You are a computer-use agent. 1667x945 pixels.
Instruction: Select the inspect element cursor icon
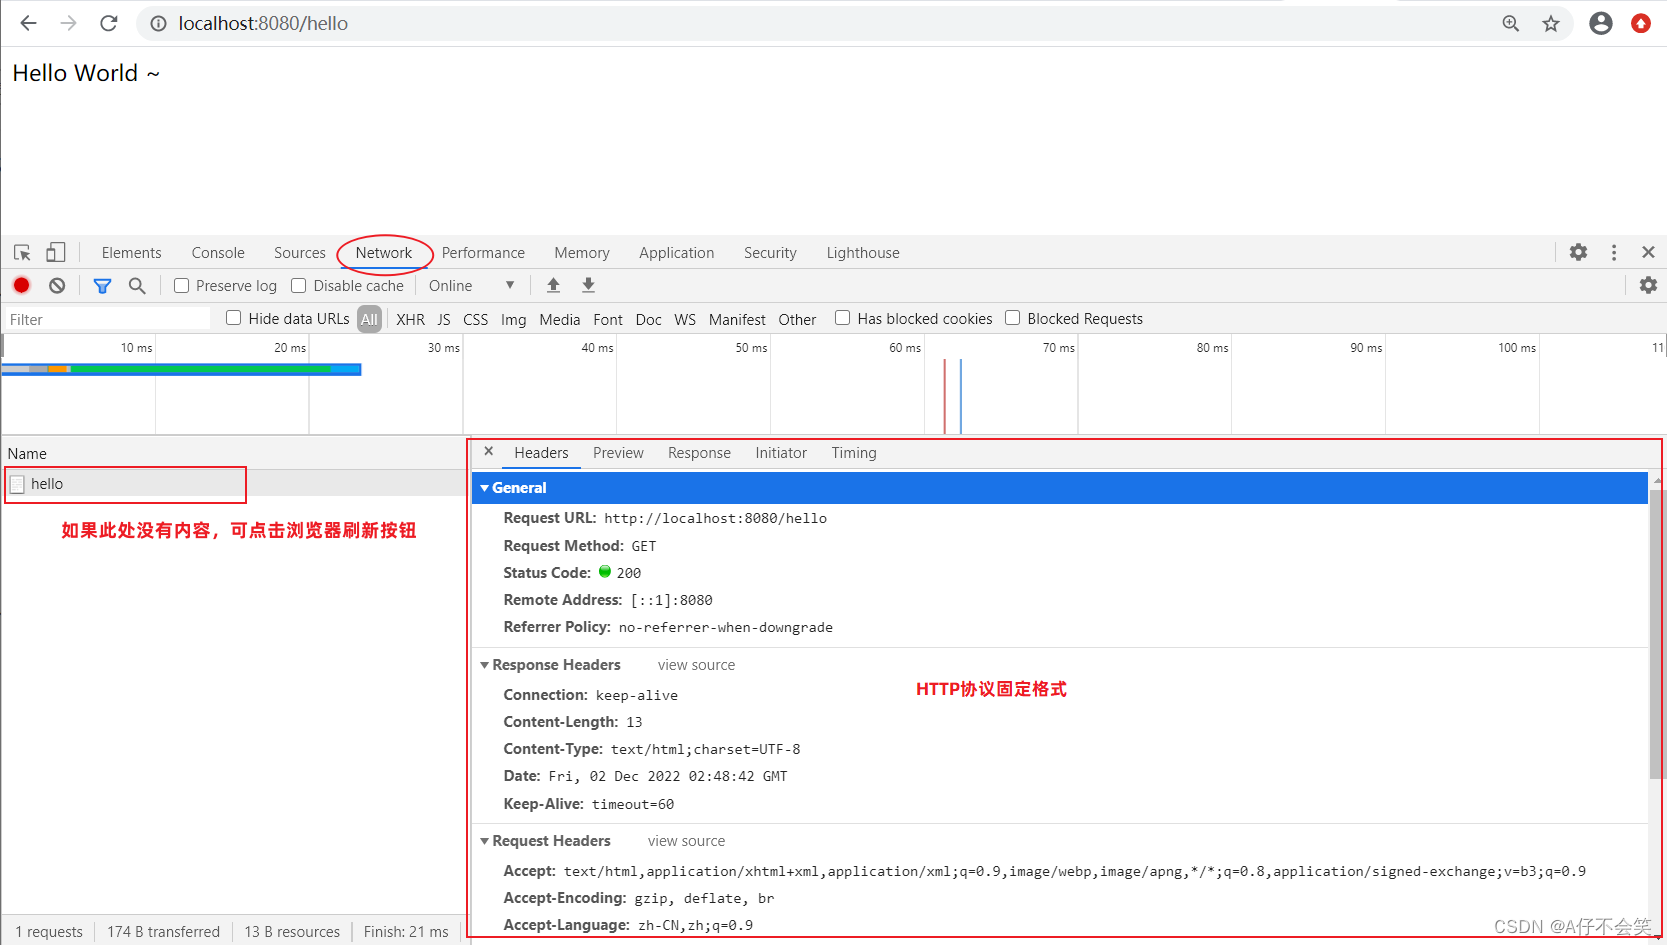pyautogui.click(x=21, y=252)
